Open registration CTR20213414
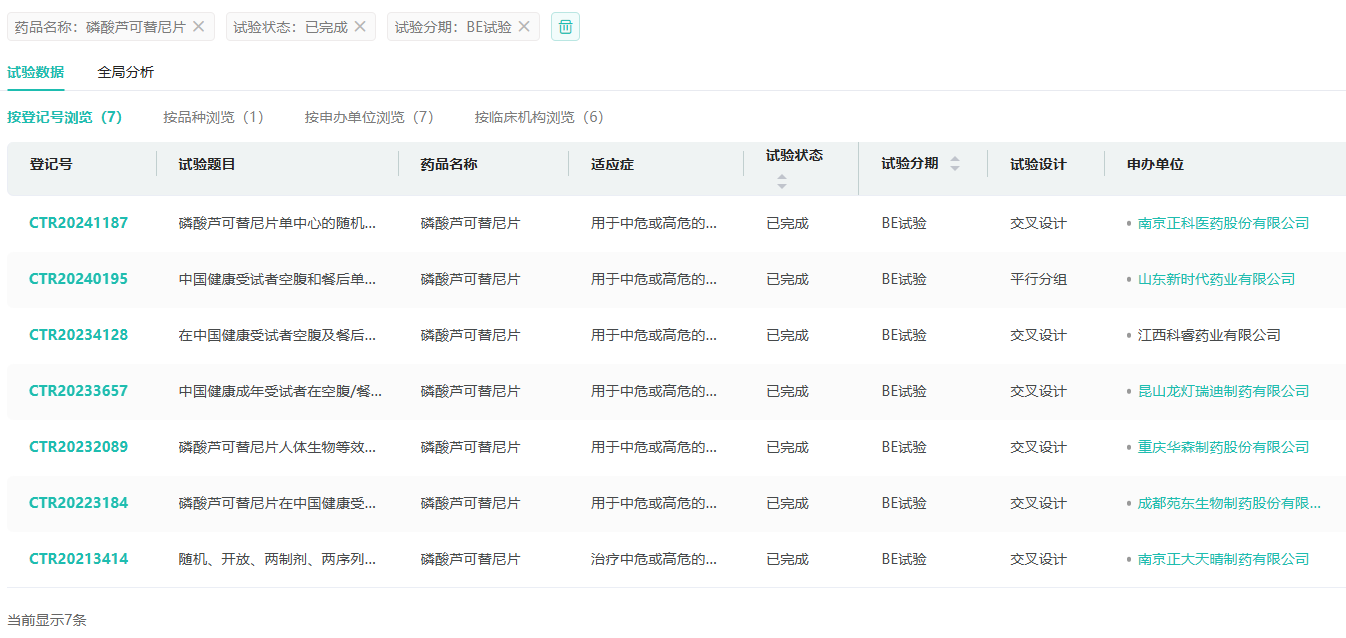This screenshot has height=638, width=1346. [78, 559]
